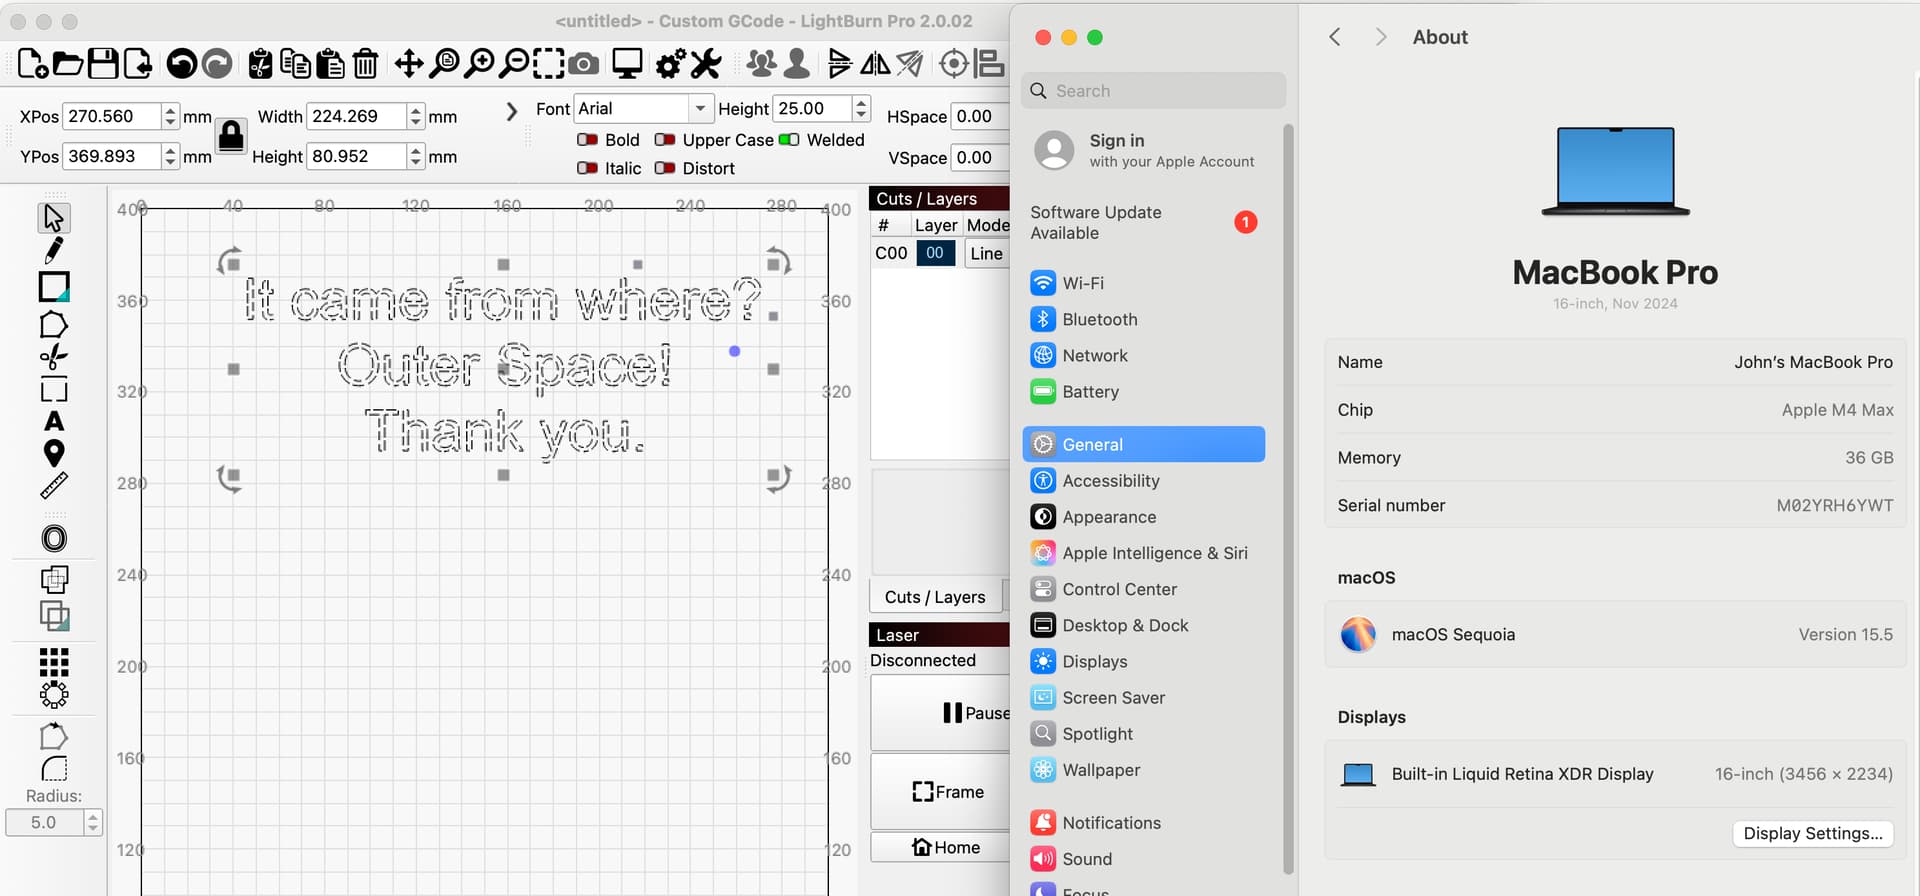This screenshot has width=1920, height=896.
Task: Open the Line mode dropdown for layer C00
Action: pyautogui.click(x=986, y=253)
